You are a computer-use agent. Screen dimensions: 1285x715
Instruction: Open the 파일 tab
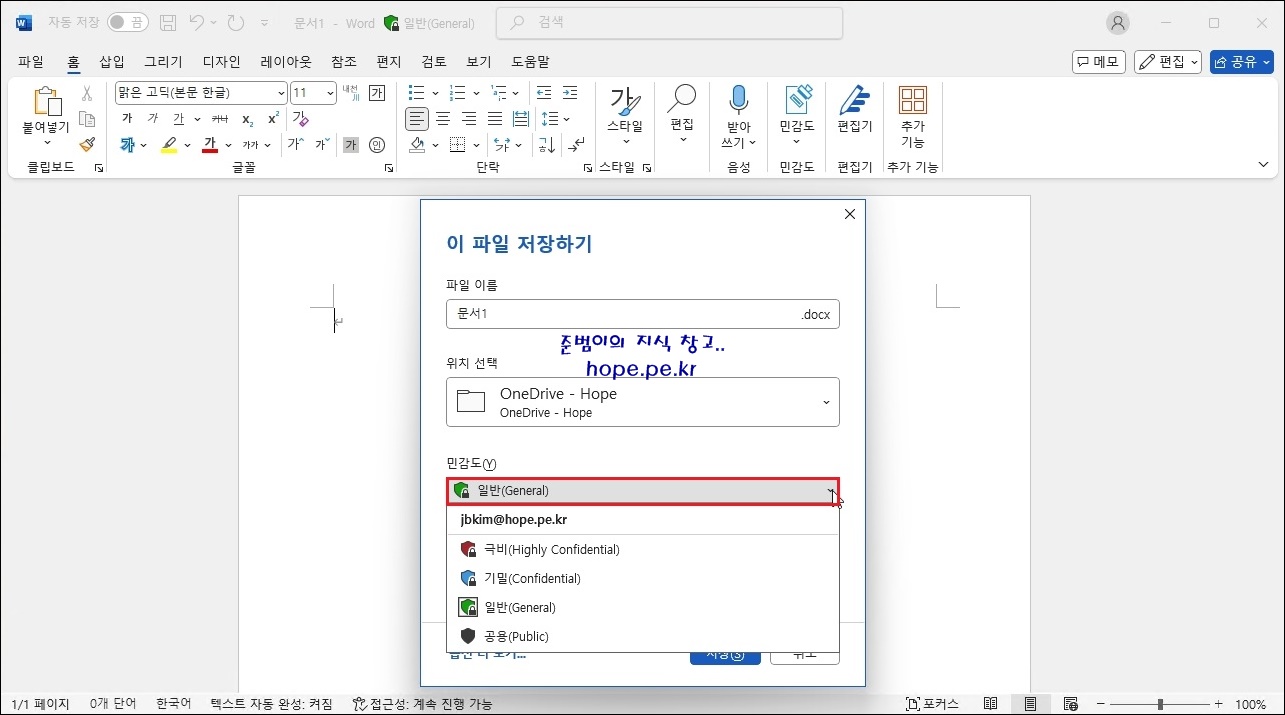pyautogui.click(x=31, y=62)
